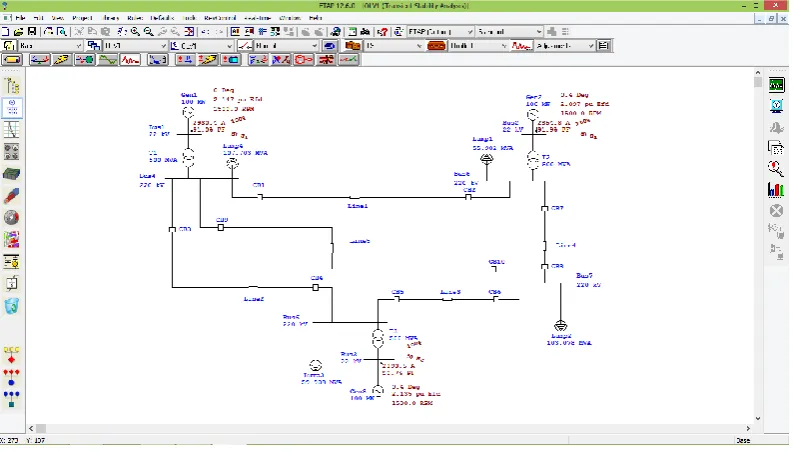Restore the inner document window
The height and width of the screenshot is (452, 793).
click(x=771, y=18)
